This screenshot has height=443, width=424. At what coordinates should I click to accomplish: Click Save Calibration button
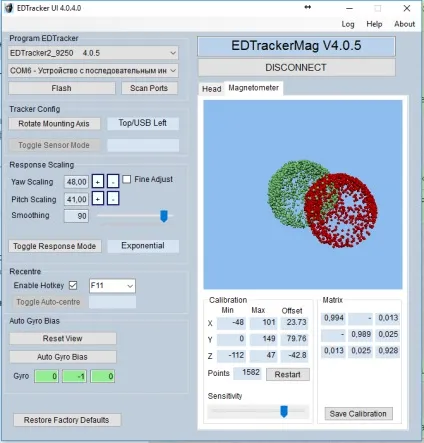point(358,414)
